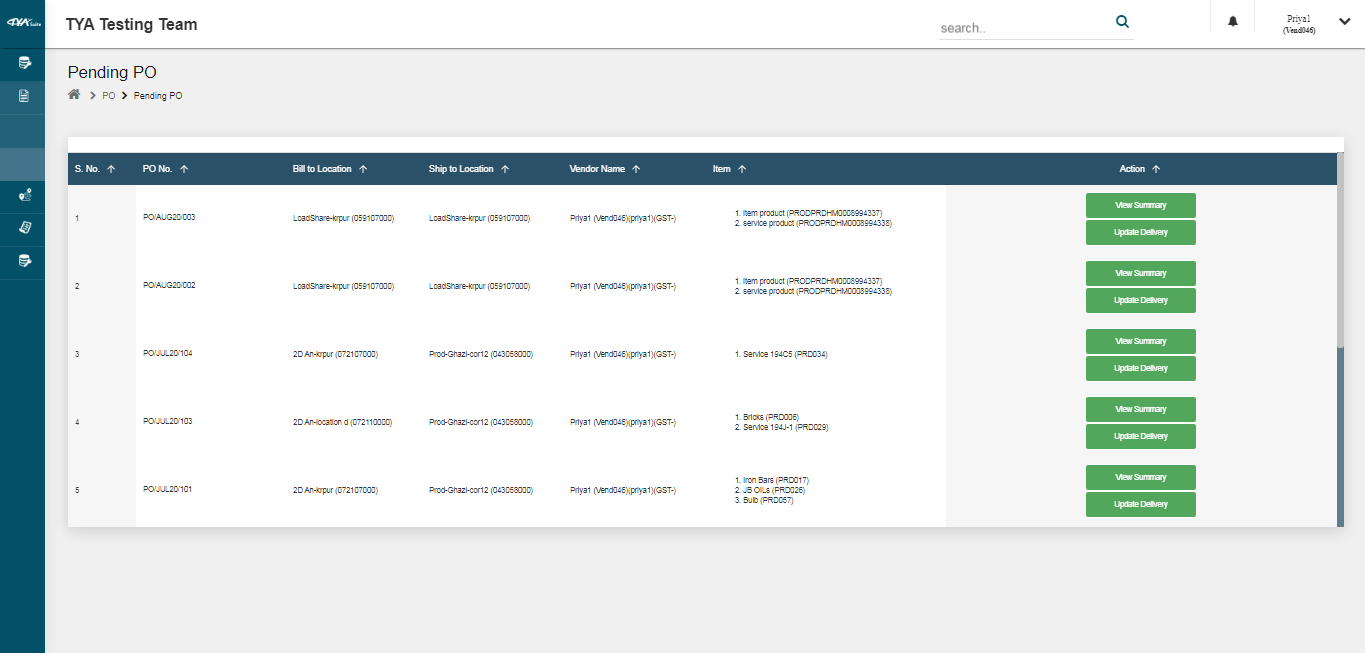Click inside the search input field
This screenshot has width=1365, height=653.
(x=1010, y=26)
